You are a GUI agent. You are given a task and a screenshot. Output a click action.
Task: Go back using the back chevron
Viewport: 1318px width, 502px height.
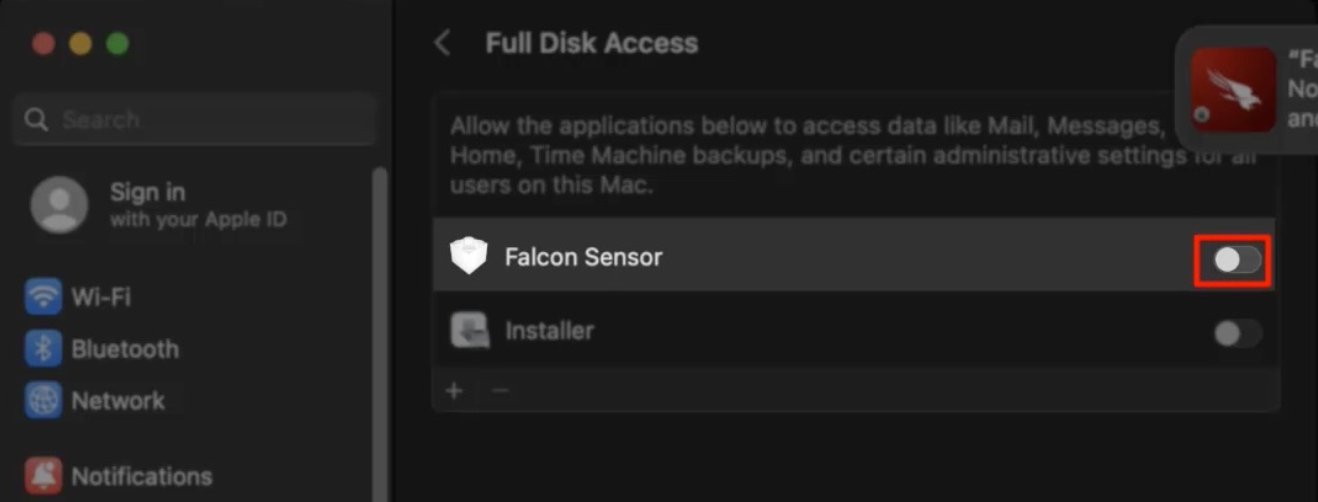pyautogui.click(x=442, y=43)
